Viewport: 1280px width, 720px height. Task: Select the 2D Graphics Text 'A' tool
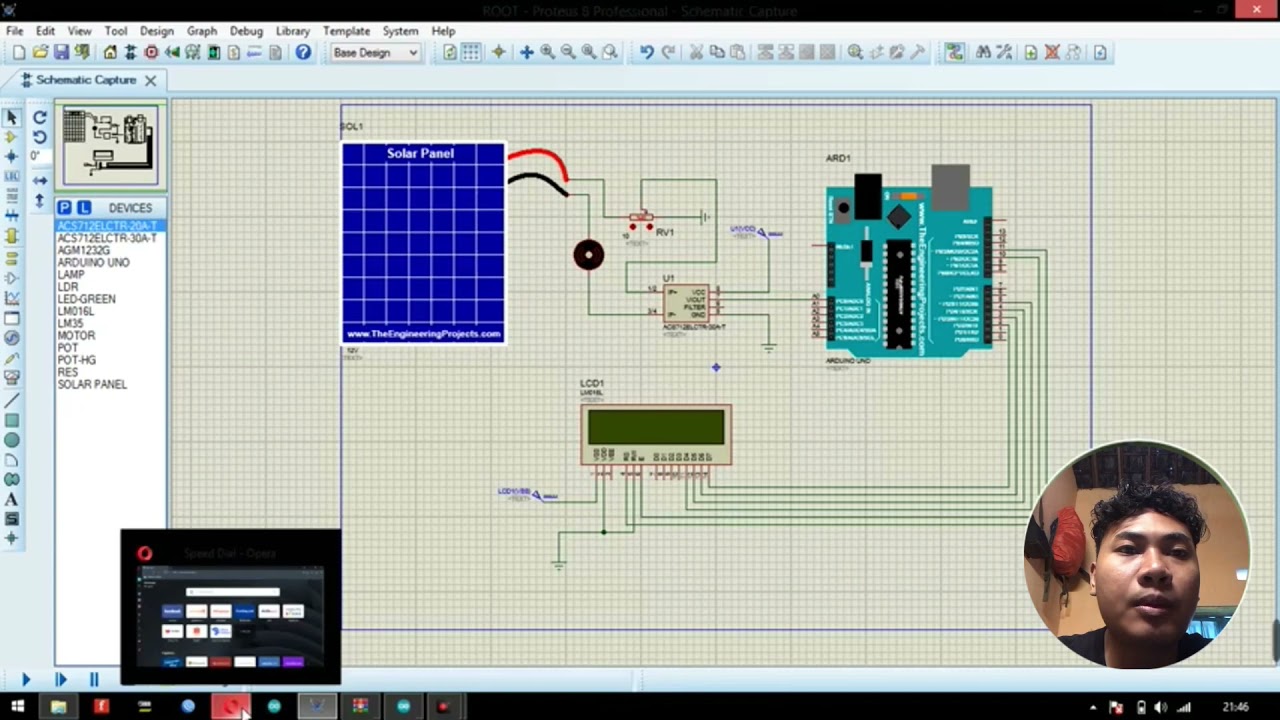click(12, 499)
